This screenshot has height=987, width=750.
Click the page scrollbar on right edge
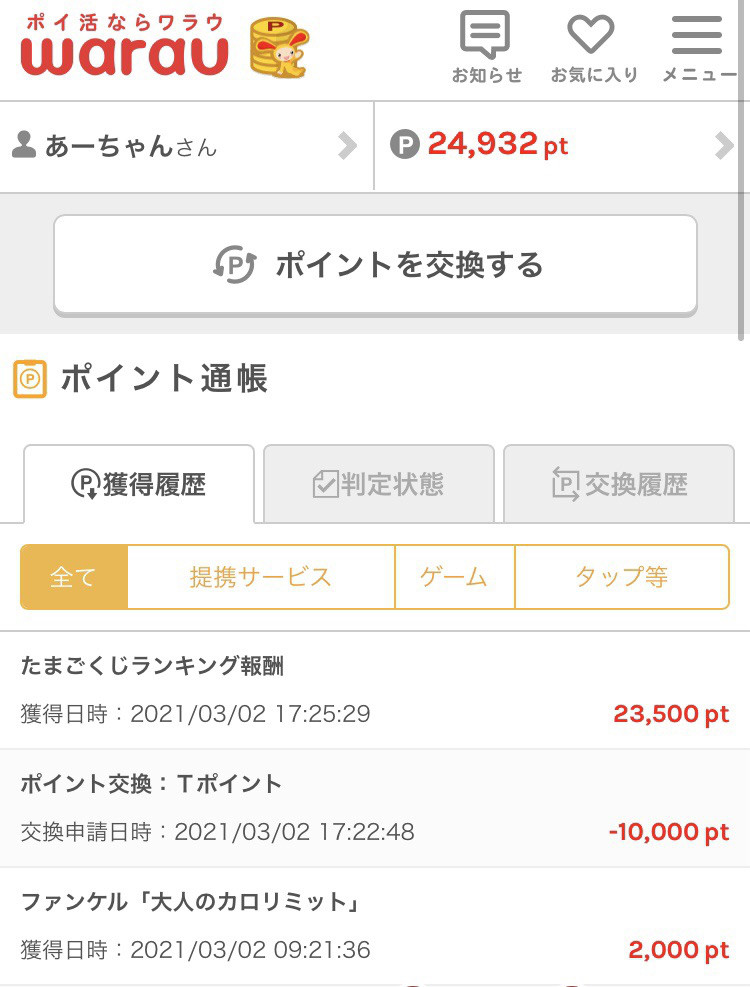pos(744,170)
